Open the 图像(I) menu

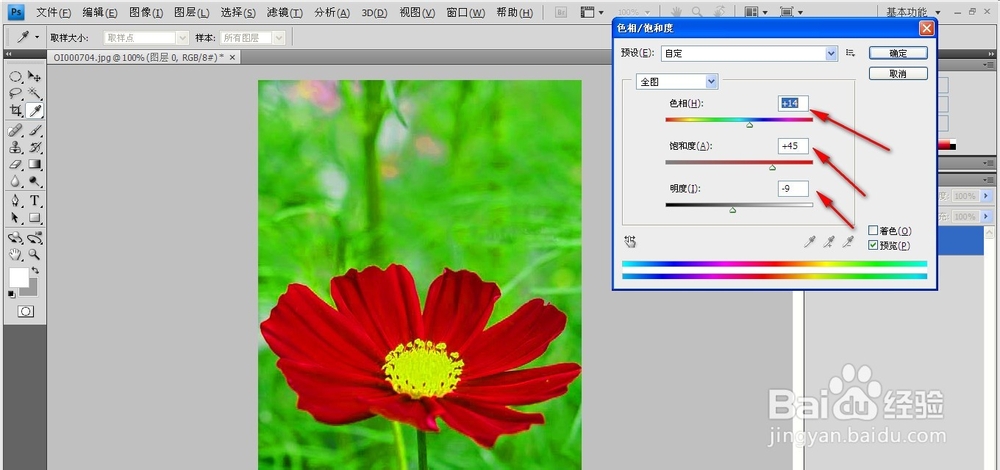(x=146, y=13)
